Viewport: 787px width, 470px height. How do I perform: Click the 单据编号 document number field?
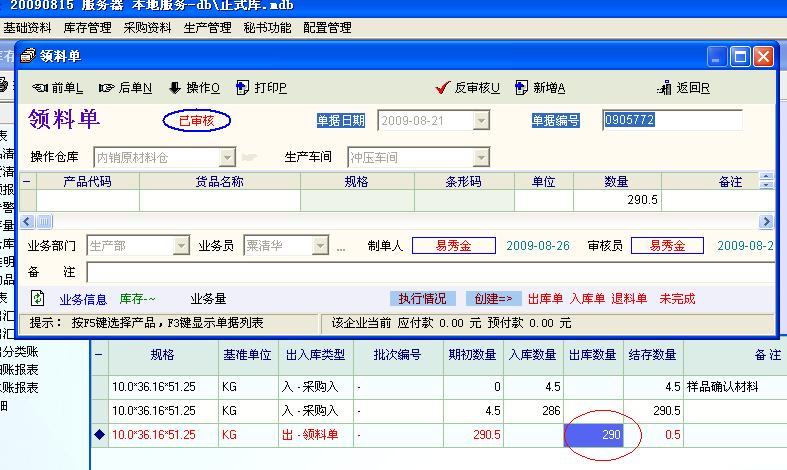[671, 121]
